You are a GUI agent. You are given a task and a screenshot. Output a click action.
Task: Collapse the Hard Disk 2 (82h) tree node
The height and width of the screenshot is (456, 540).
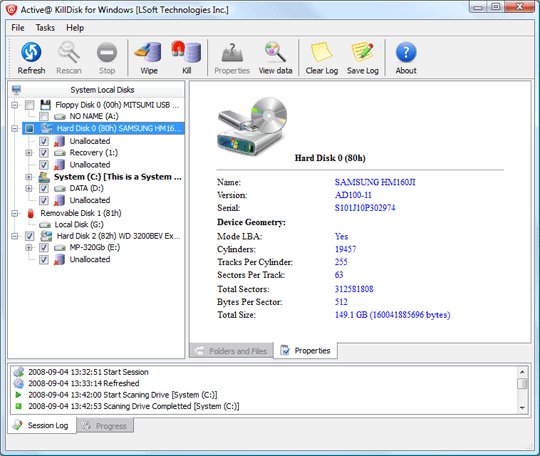pyautogui.click(x=14, y=236)
